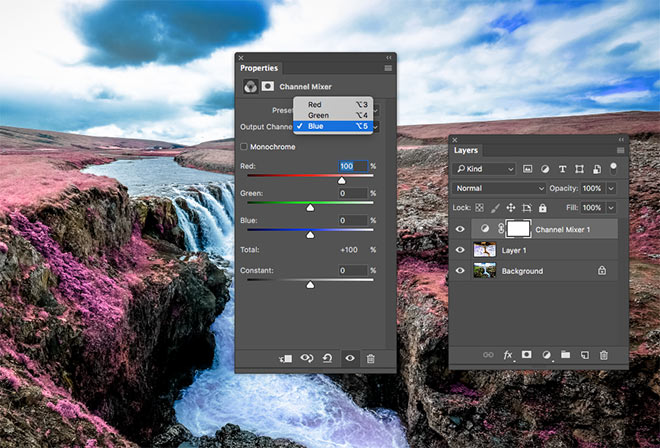Hide Layer 1 using its eye icon
This screenshot has width=660, height=448.
click(460, 250)
